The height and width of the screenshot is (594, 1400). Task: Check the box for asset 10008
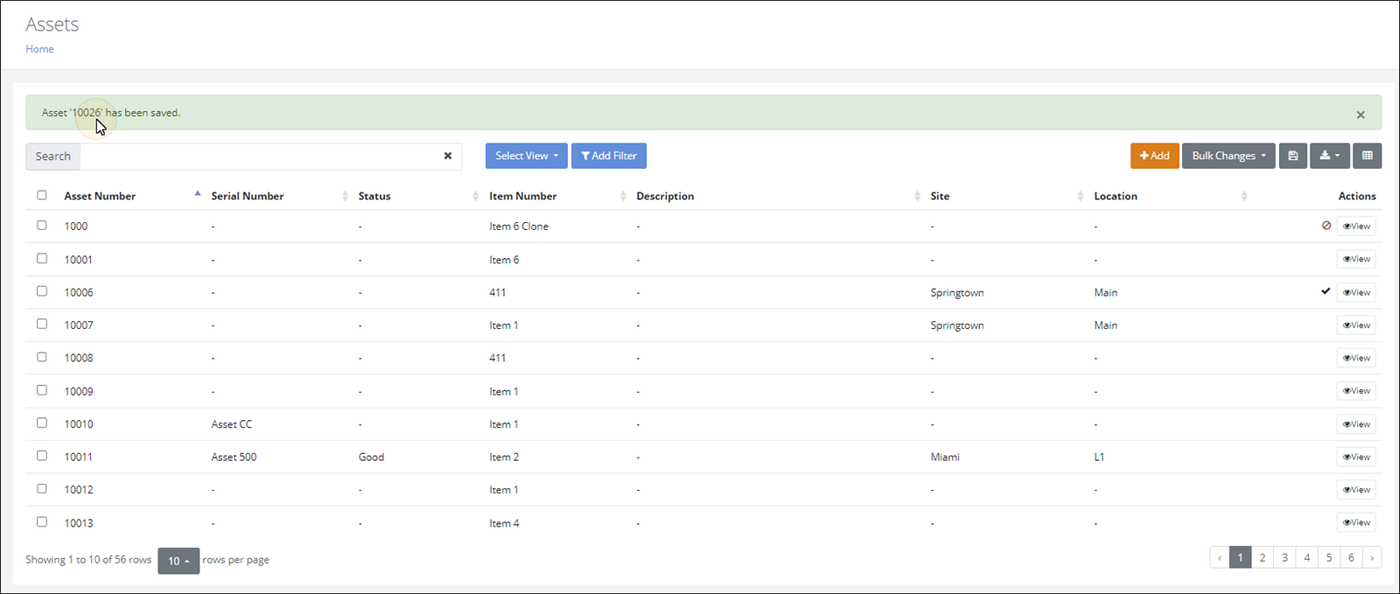tap(42, 357)
